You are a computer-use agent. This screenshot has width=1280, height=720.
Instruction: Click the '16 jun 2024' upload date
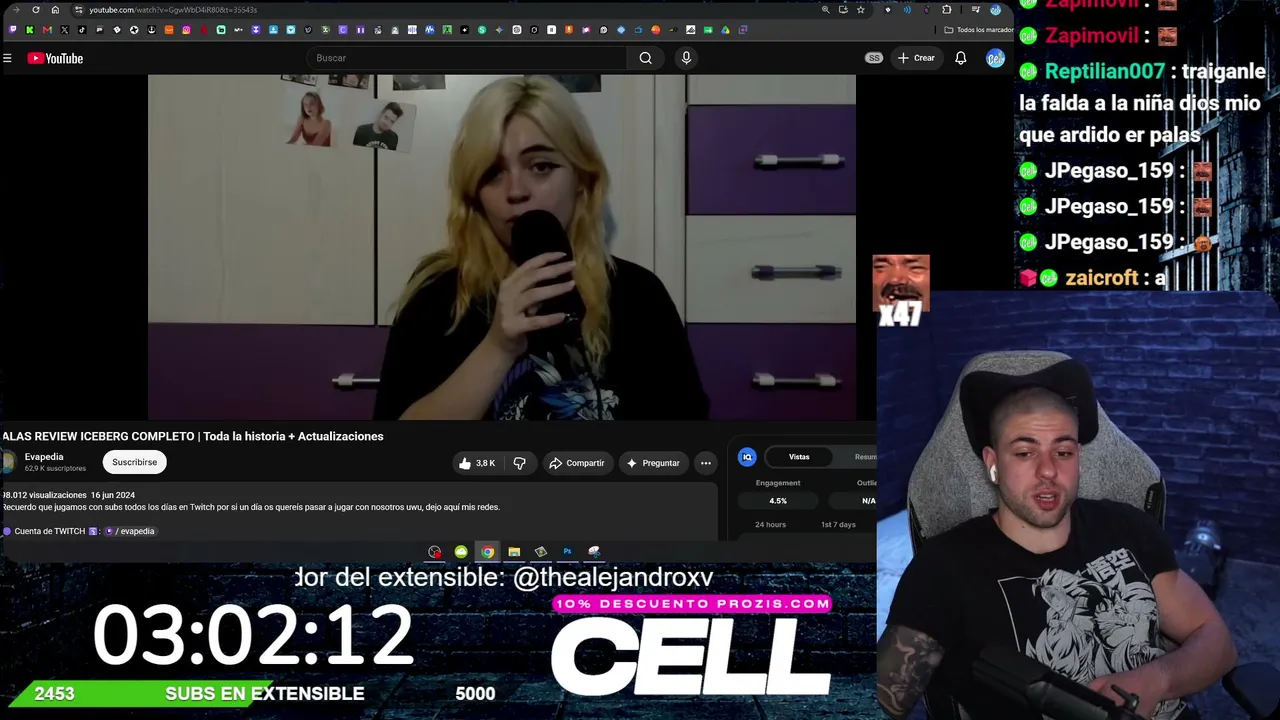click(113, 495)
